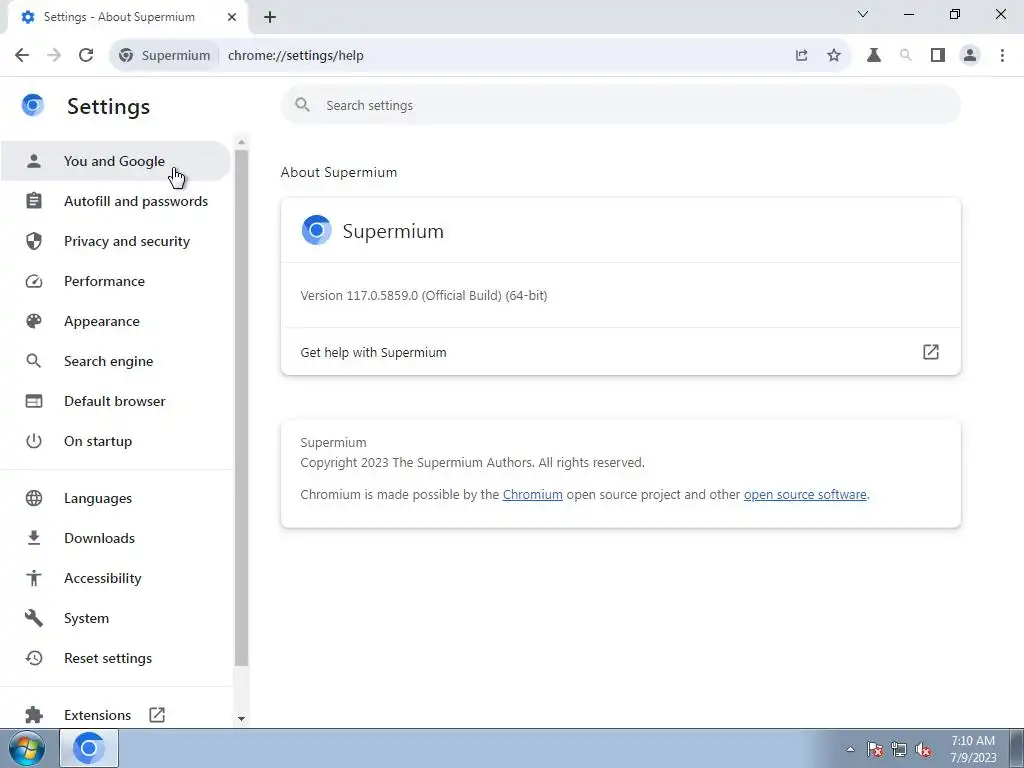Toggle the side panel icon
Viewport: 1024px width, 768px height.
point(938,56)
